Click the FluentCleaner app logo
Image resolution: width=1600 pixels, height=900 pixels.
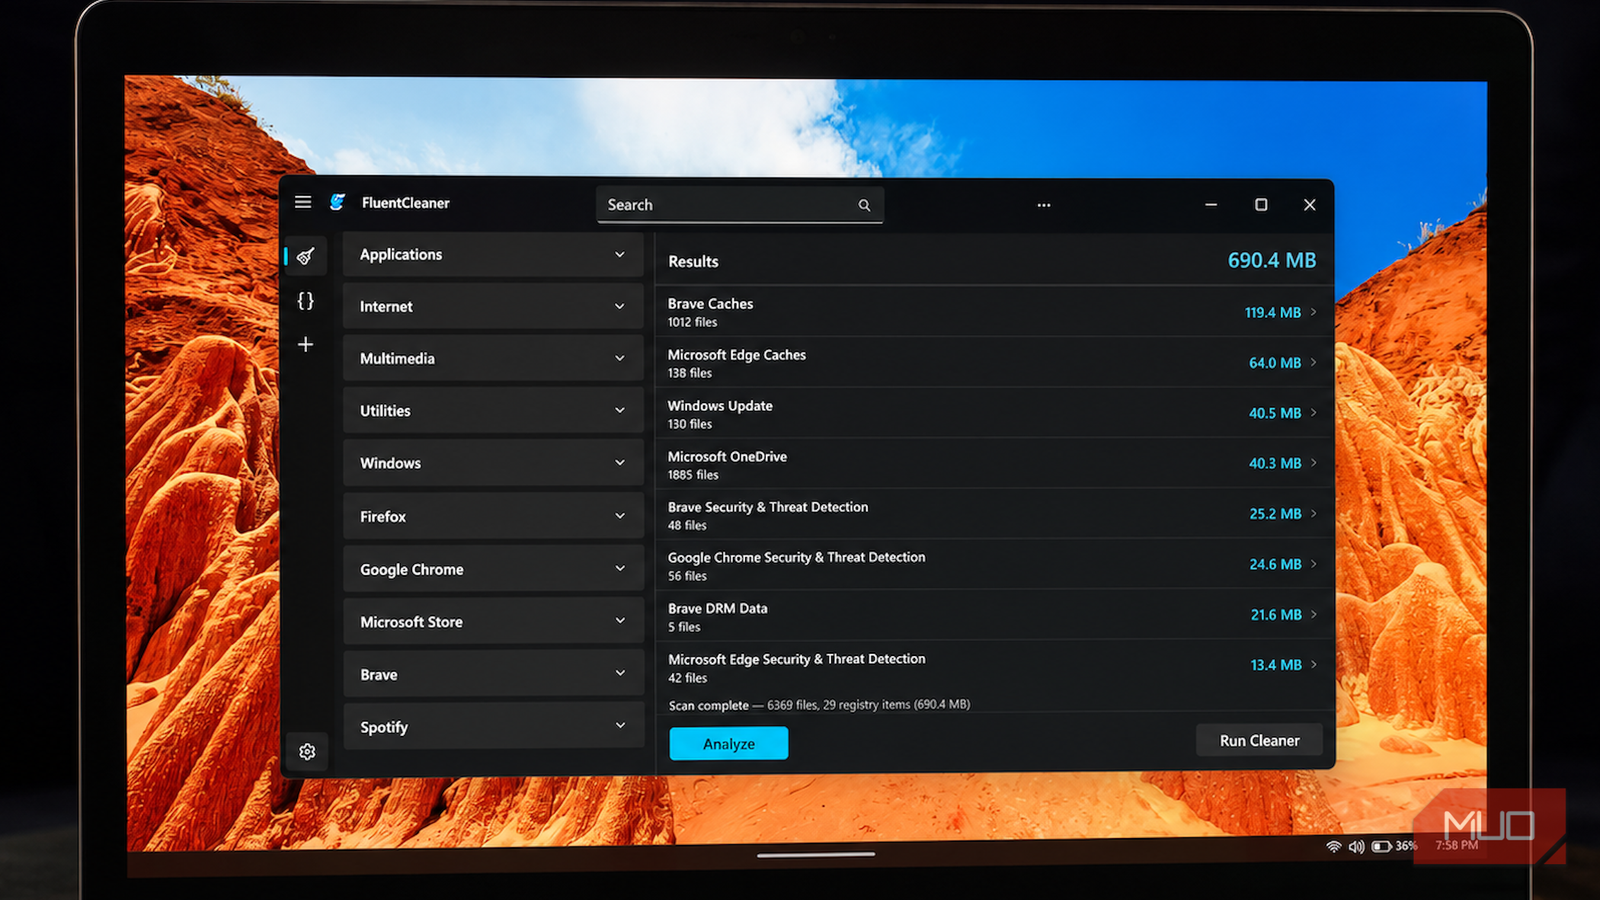point(338,202)
